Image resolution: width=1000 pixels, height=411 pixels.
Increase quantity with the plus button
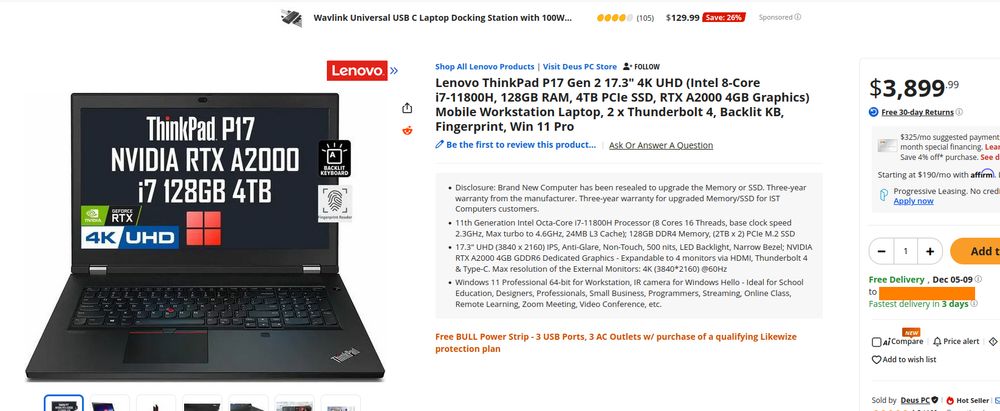point(930,251)
